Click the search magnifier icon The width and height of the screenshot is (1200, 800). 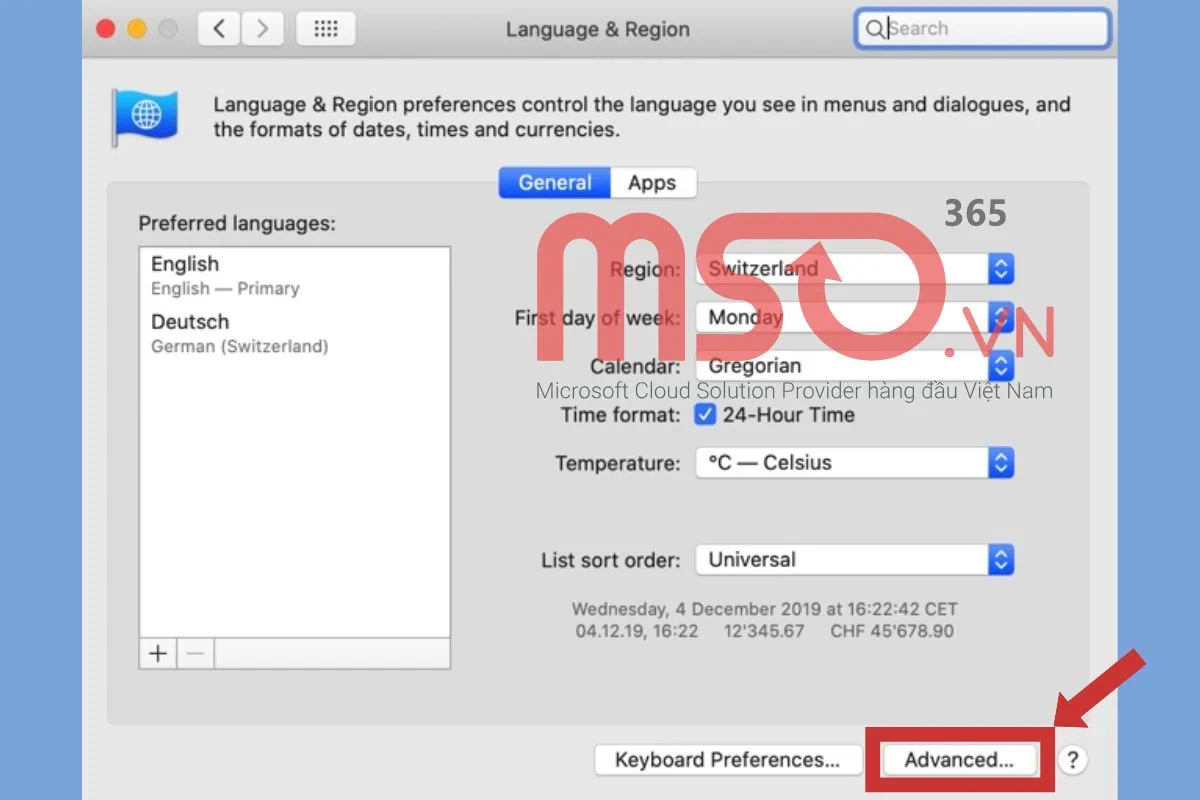click(874, 29)
